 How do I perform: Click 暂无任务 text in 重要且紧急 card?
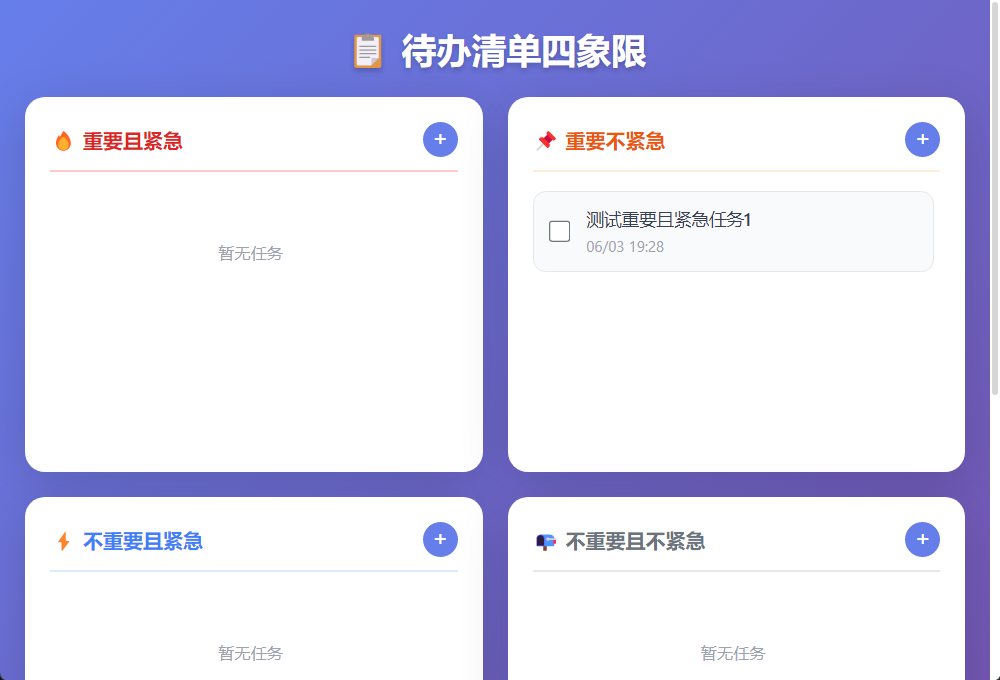point(250,253)
